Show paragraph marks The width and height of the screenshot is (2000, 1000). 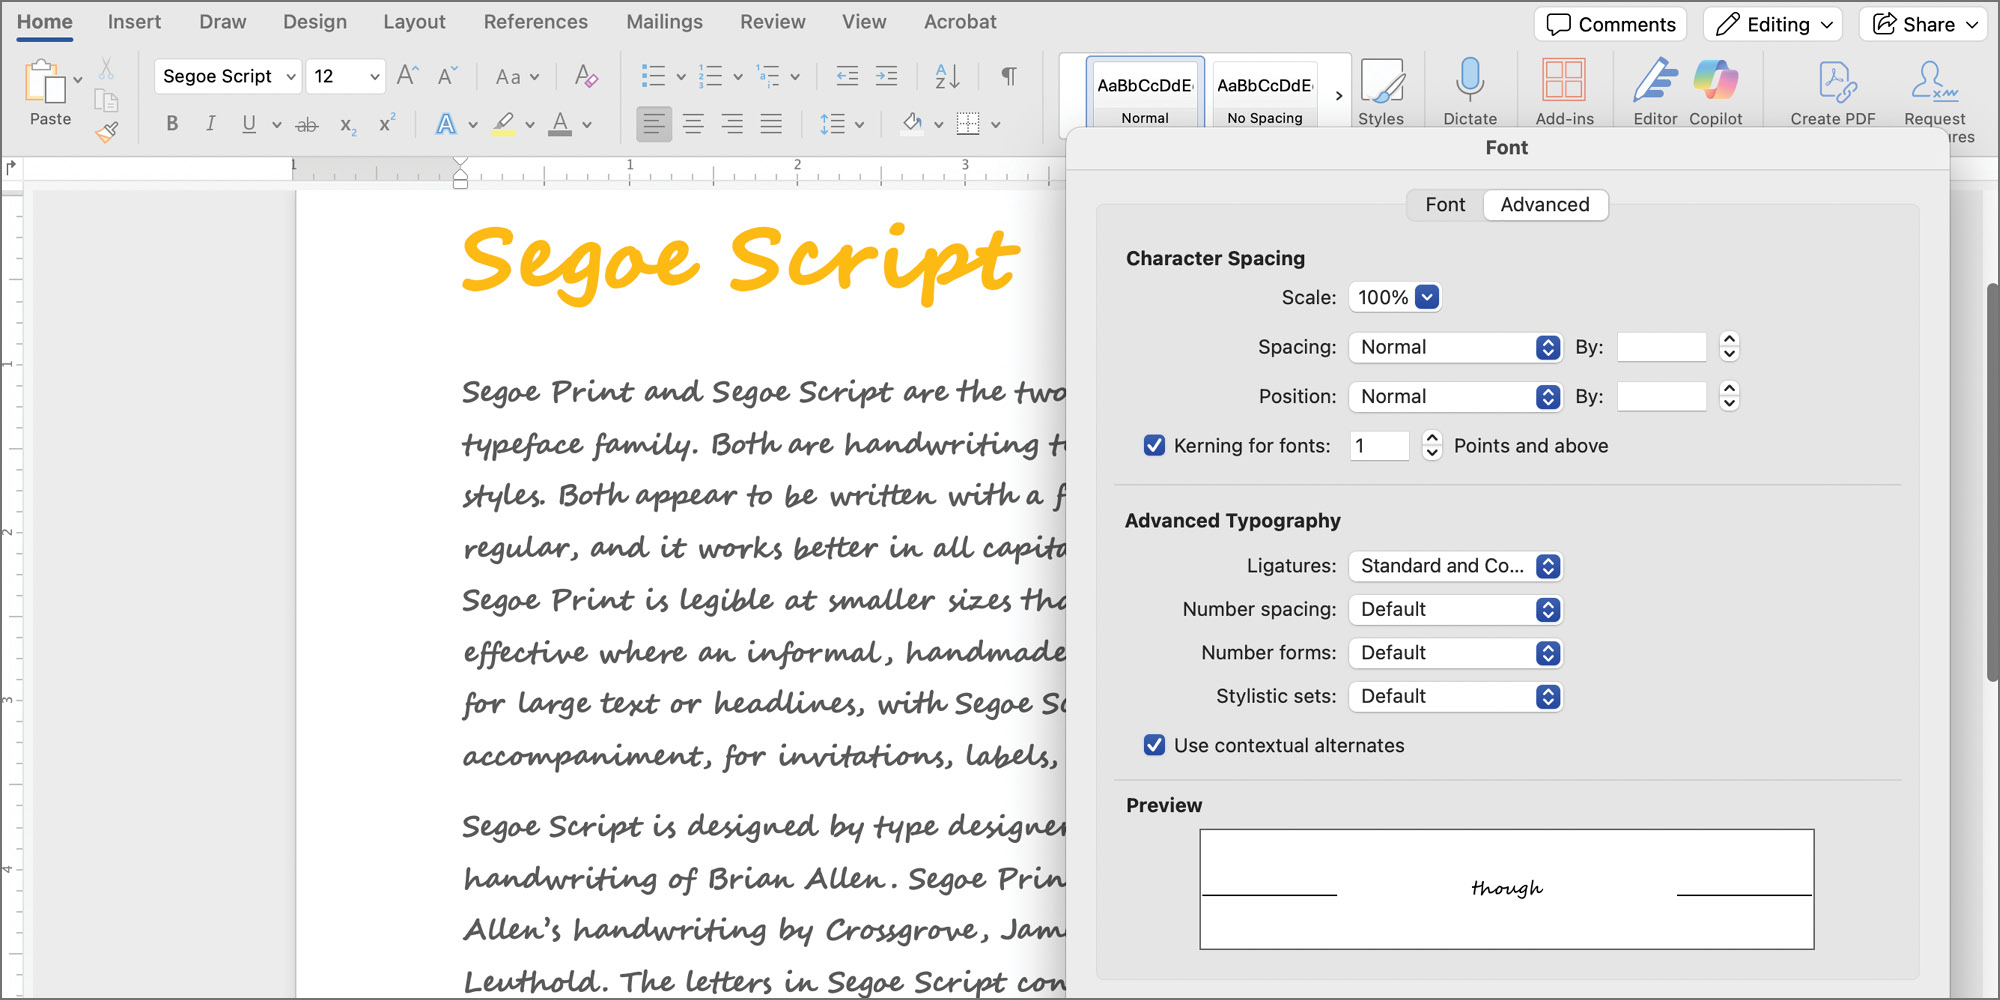[1008, 75]
